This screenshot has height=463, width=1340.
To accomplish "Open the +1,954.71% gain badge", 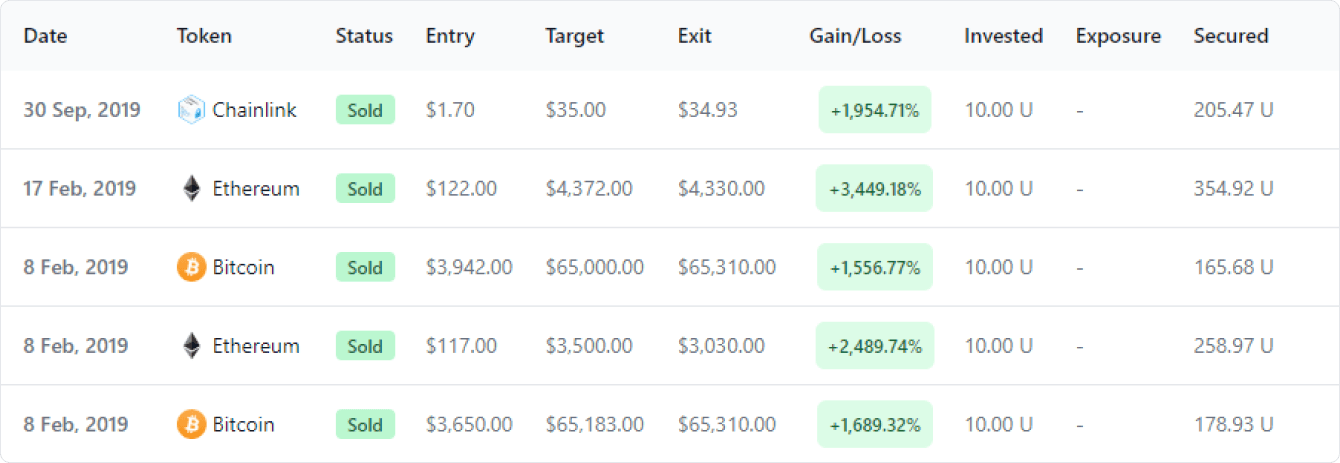I will point(875,110).
